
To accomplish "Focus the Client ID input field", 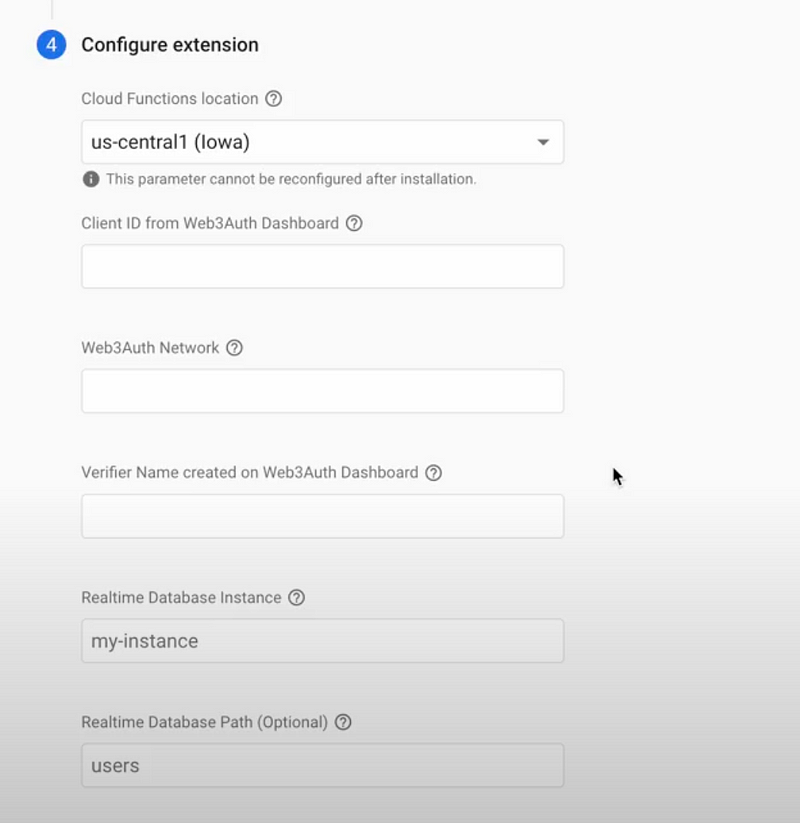I will [x=323, y=266].
